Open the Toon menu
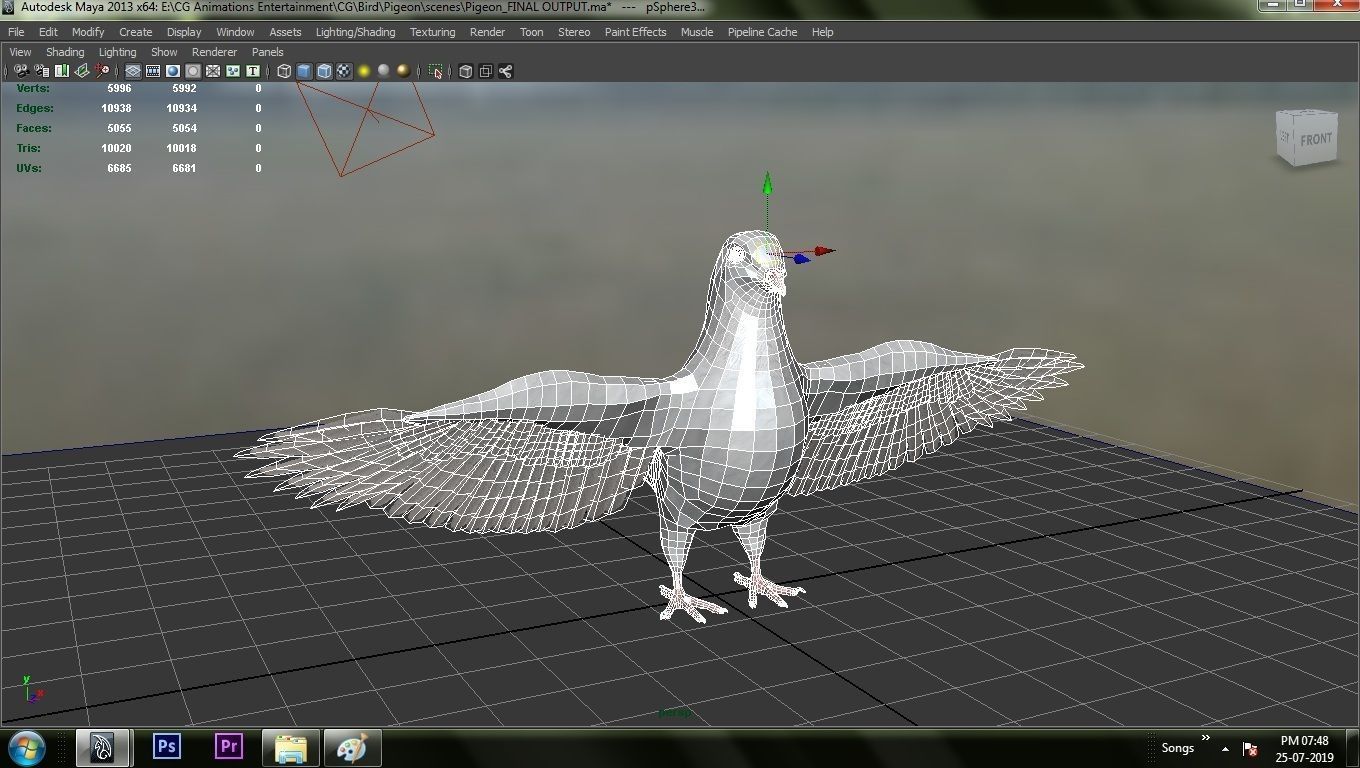The height and width of the screenshot is (768, 1360). pos(531,32)
